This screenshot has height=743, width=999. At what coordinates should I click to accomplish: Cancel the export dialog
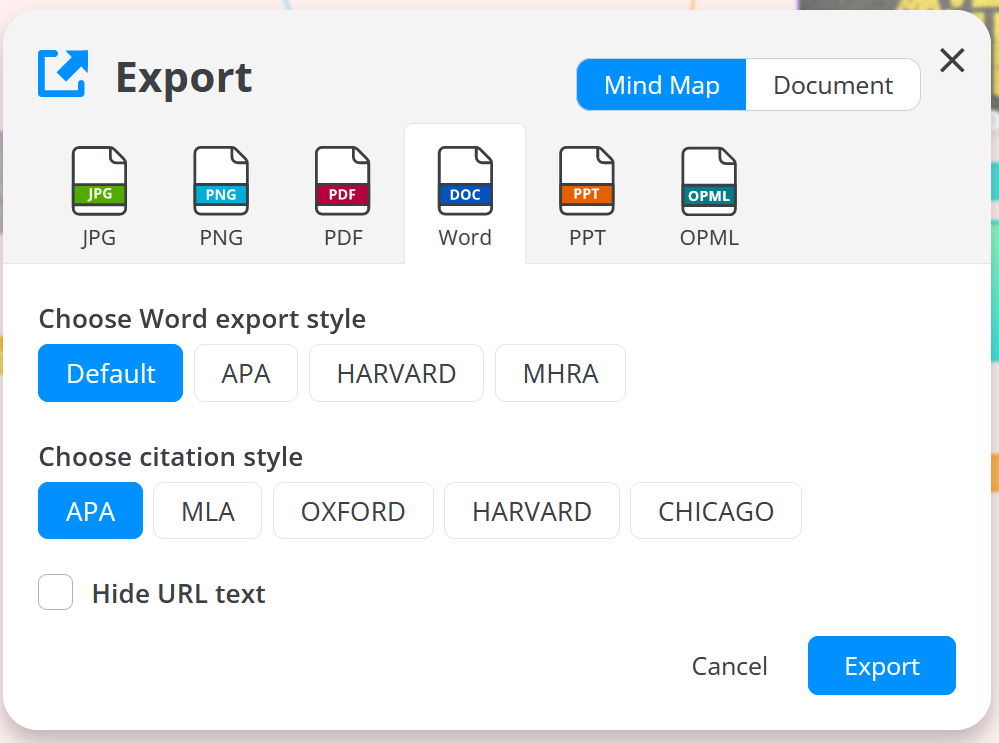point(729,665)
